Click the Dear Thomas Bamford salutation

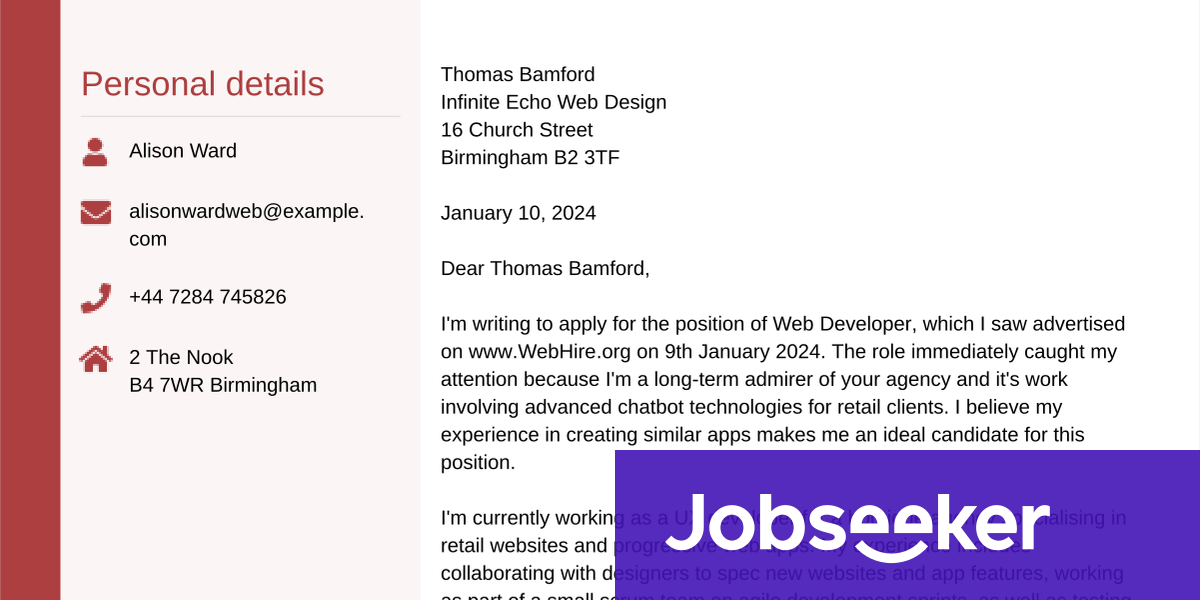click(545, 268)
